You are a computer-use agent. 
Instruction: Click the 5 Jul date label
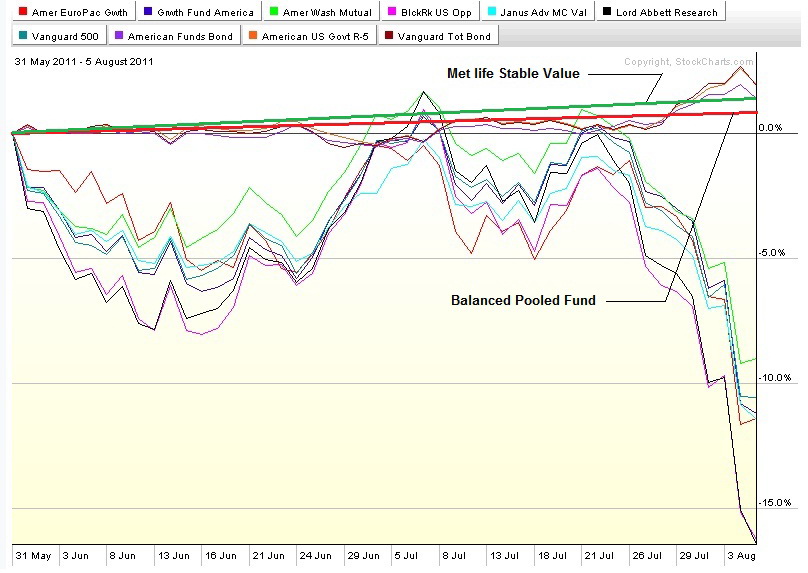(x=406, y=556)
